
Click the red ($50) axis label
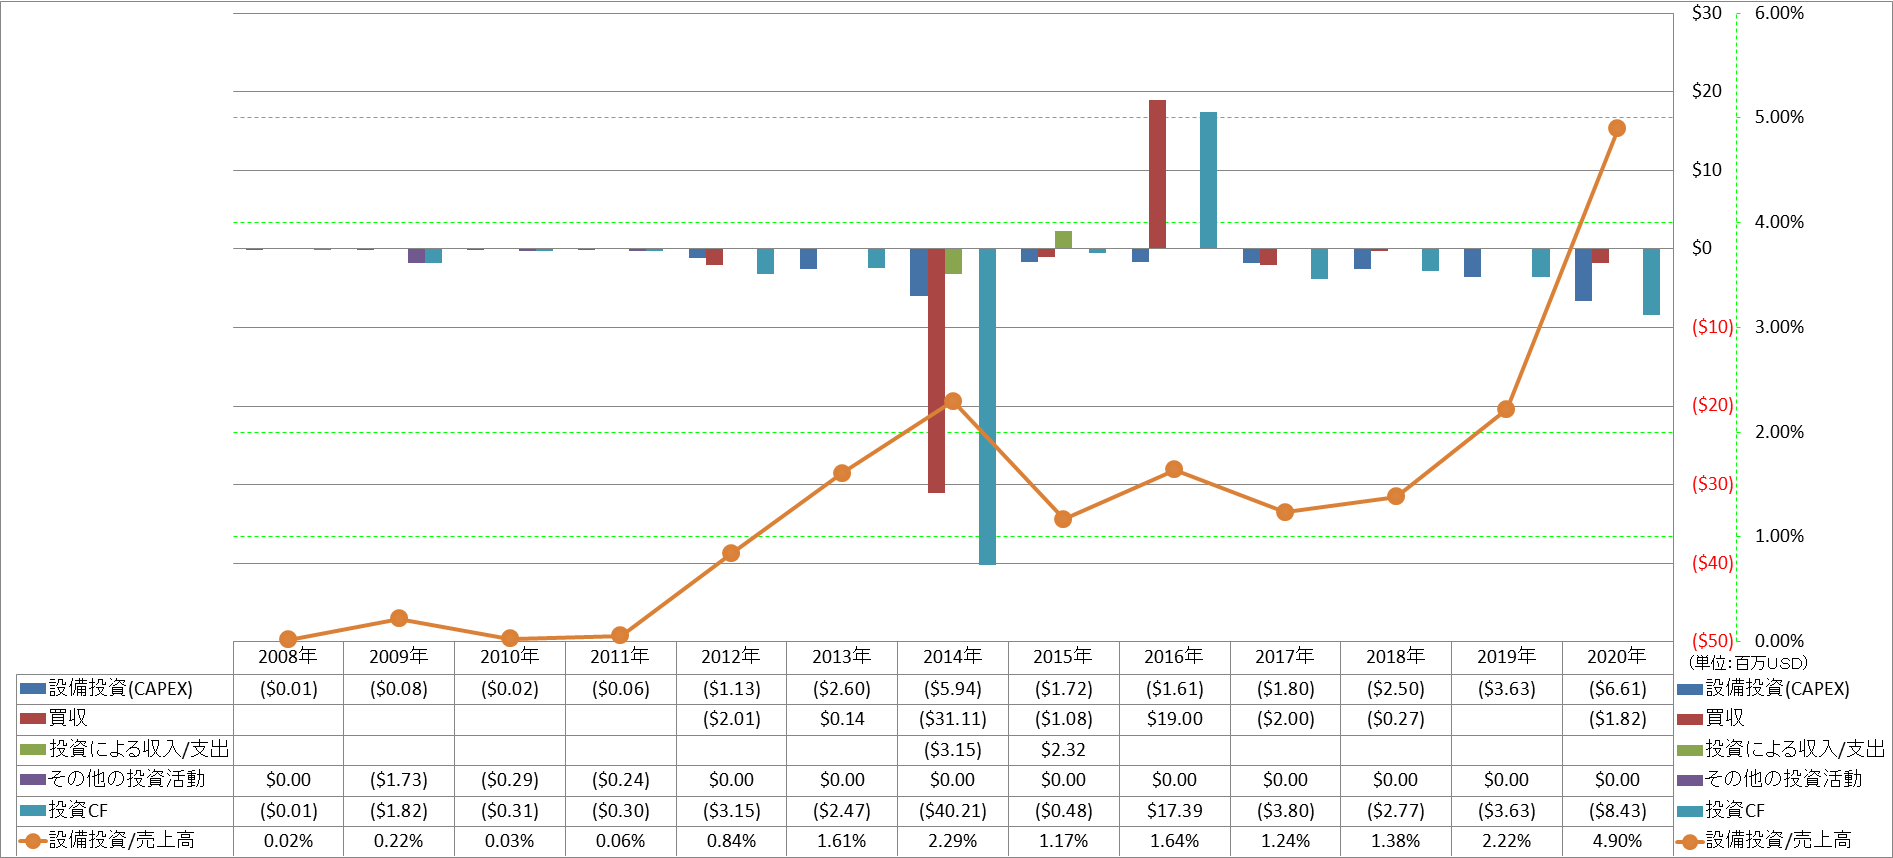(x=1713, y=641)
